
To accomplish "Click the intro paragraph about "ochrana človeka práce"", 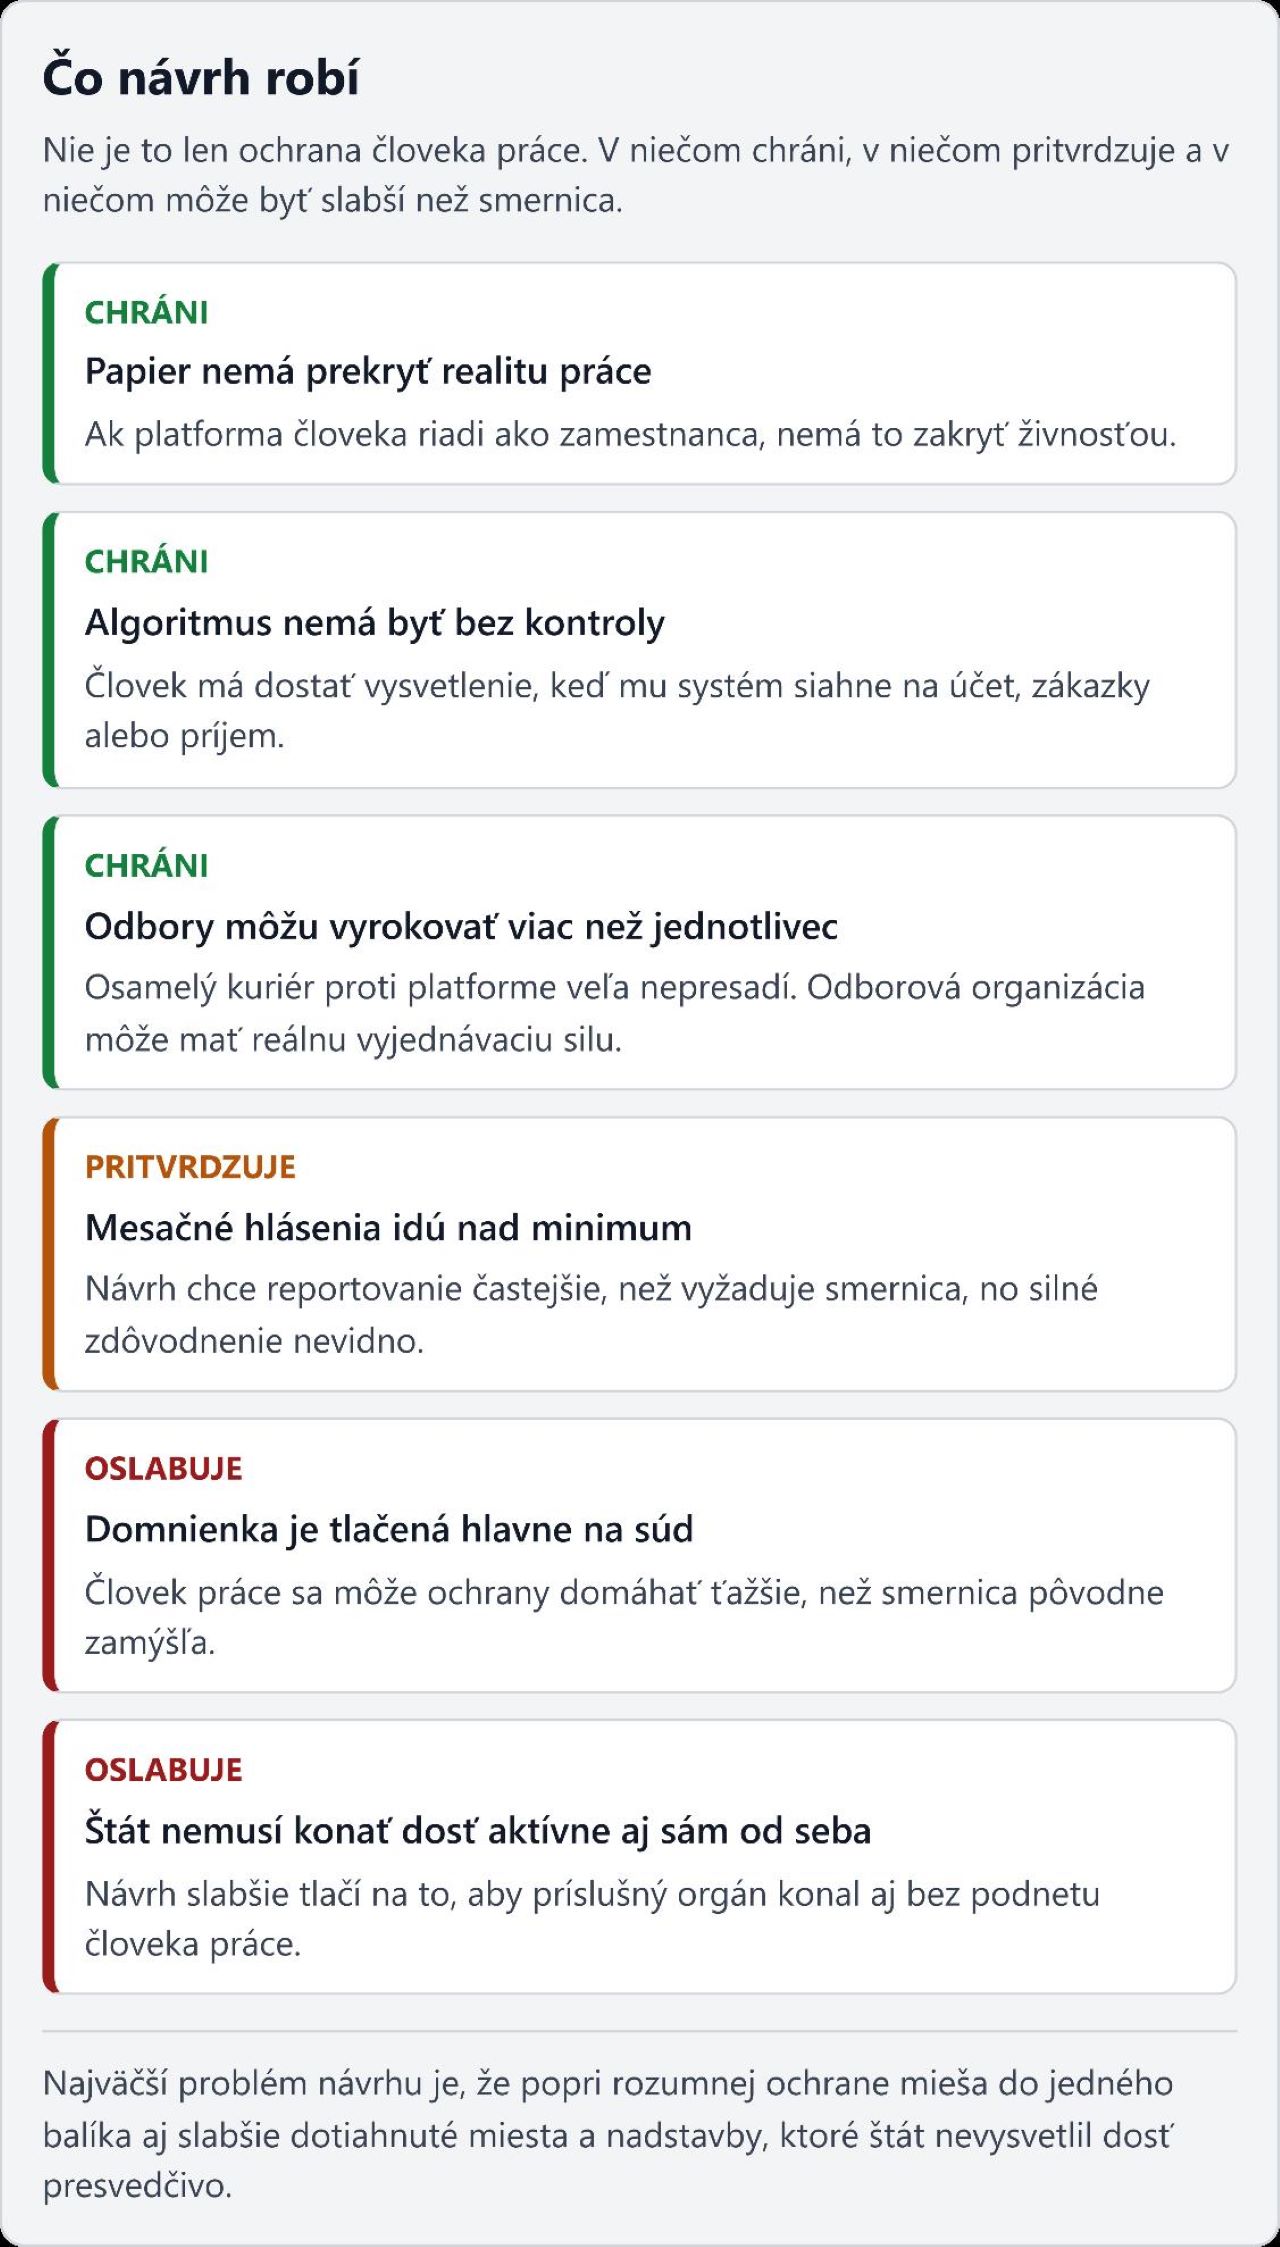I will pyautogui.click(x=635, y=175).
